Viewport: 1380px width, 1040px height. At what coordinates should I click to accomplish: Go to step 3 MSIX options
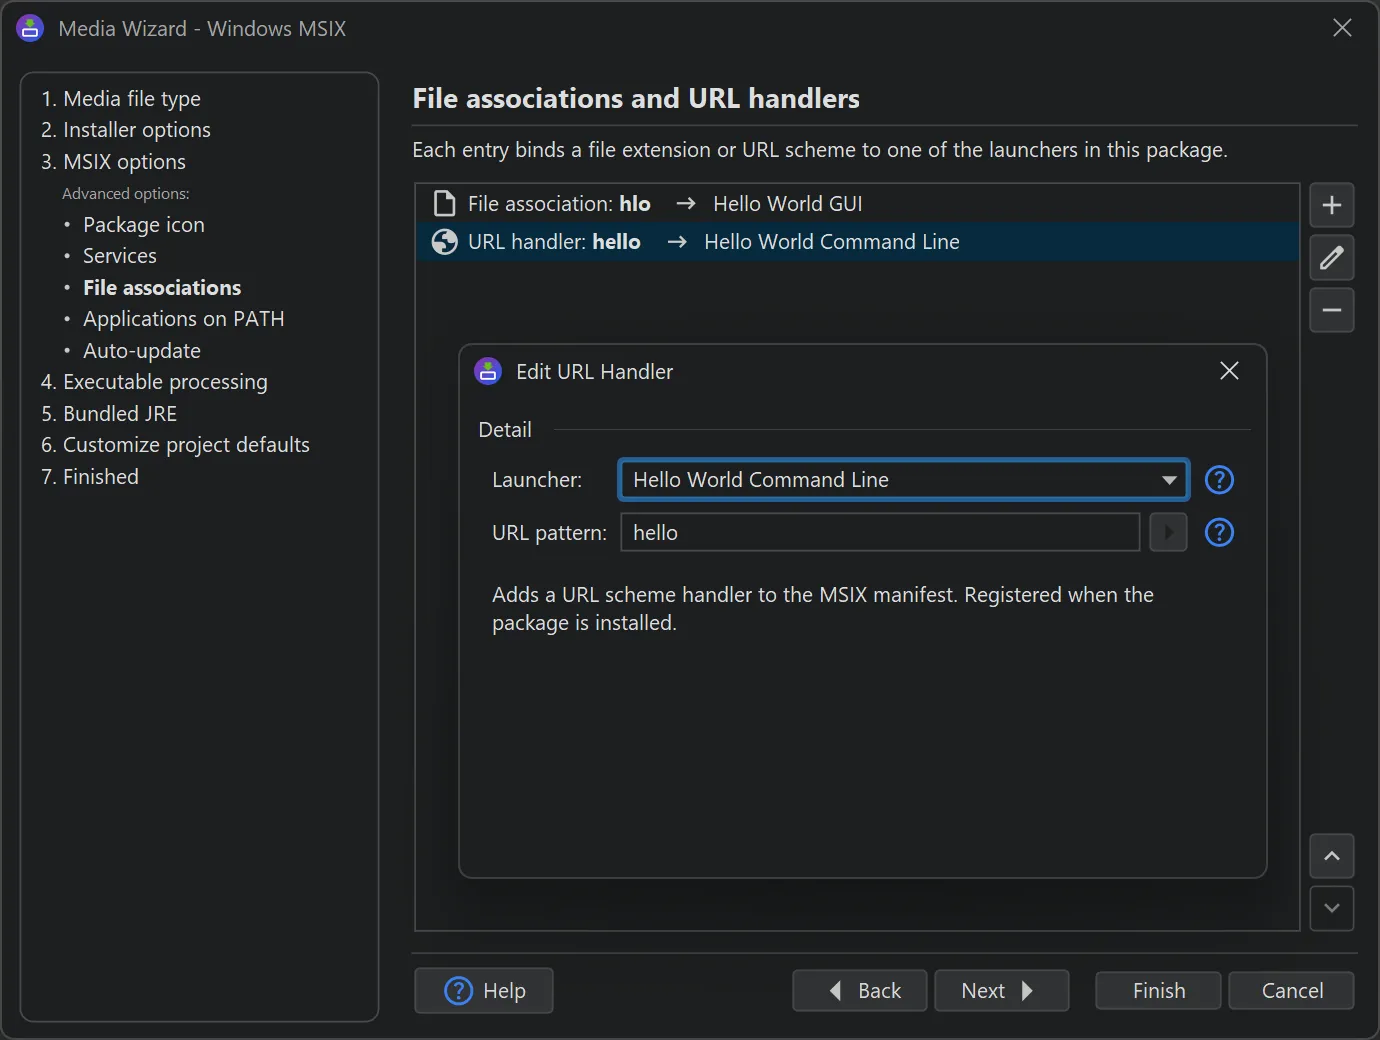pyautogui.click(x=113, y=162)
